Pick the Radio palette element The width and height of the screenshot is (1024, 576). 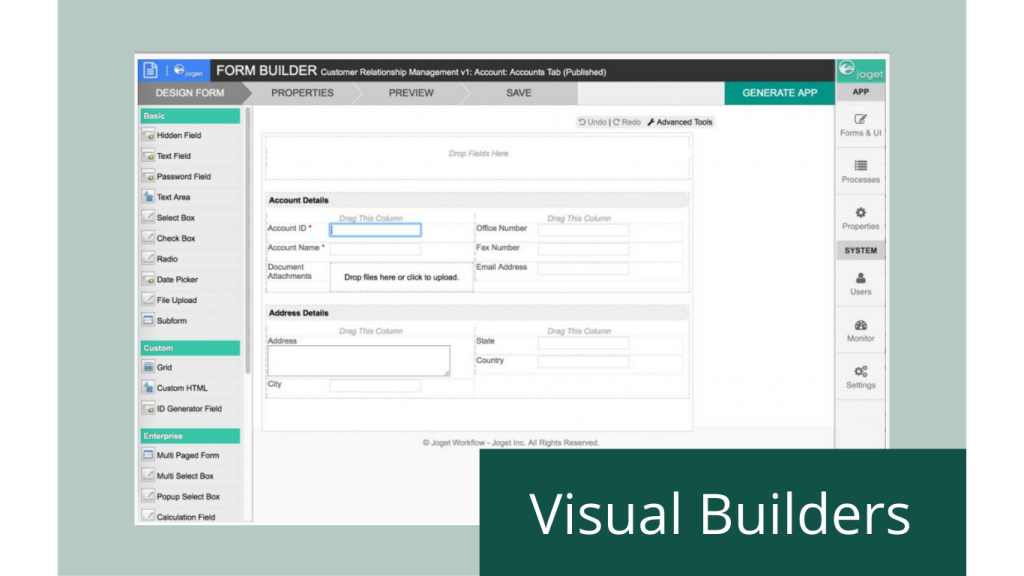coord(167,259)
